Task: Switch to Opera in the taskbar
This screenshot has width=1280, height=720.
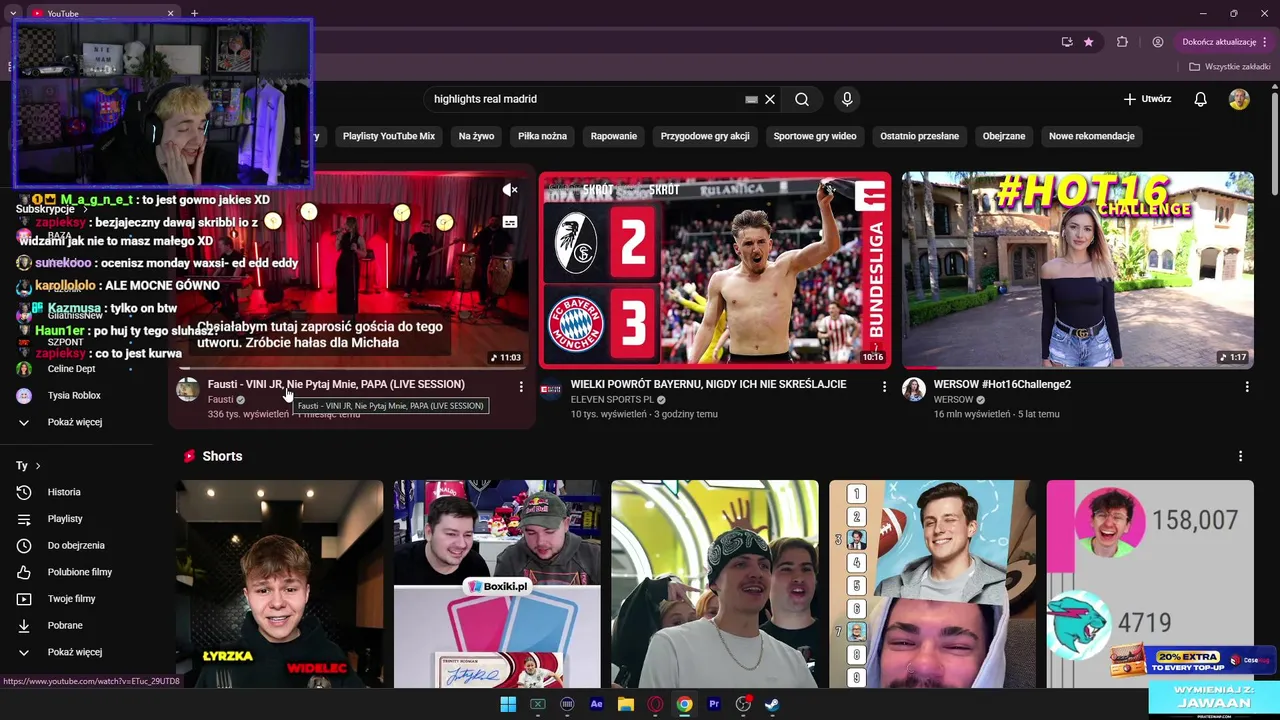Action: tap(656, 704)
